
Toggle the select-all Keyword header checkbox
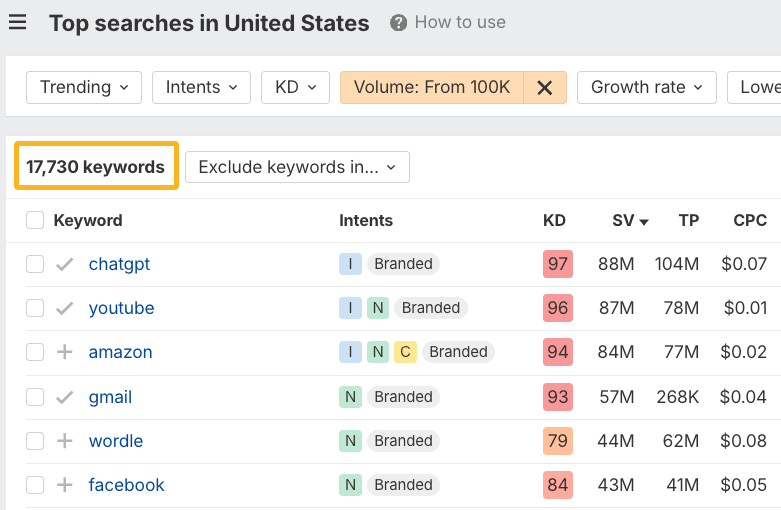pos(35,220)
